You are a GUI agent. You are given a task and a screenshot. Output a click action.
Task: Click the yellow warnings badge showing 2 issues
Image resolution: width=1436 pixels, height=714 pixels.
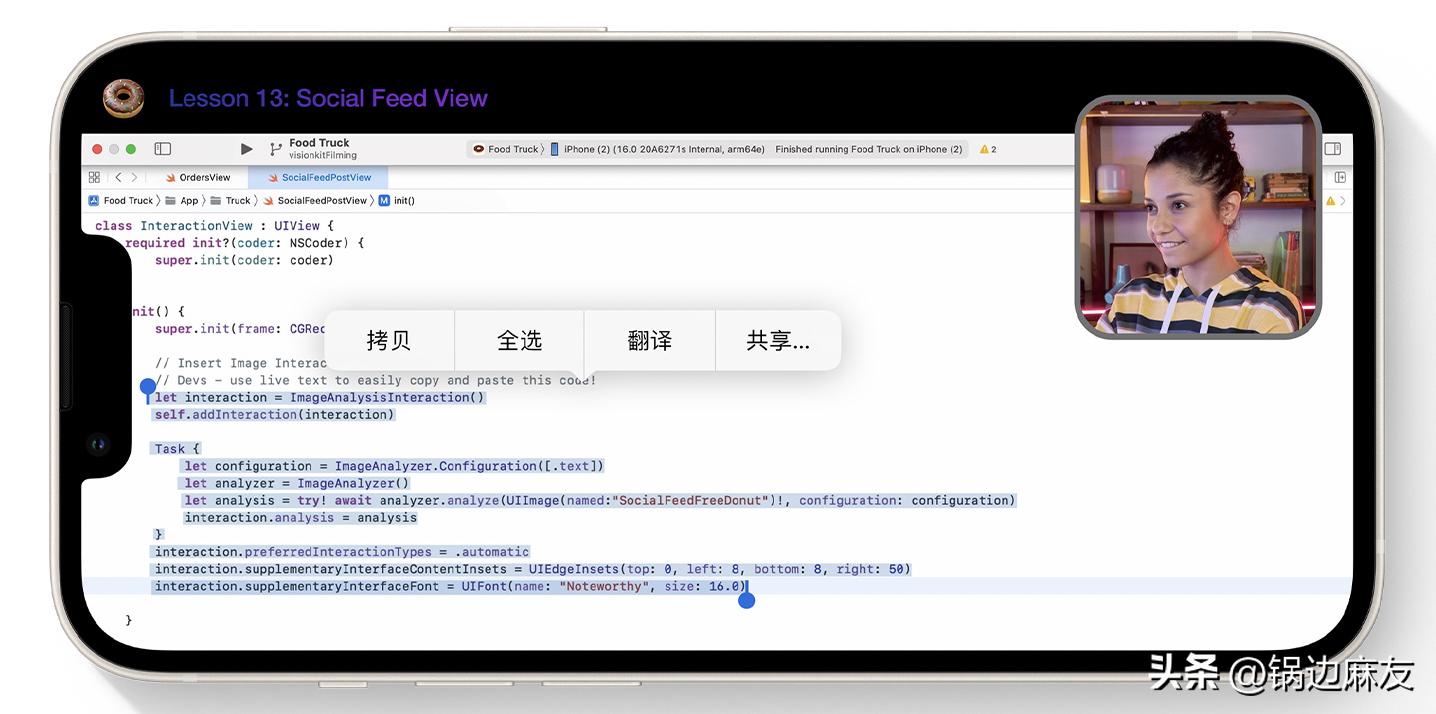987,148
